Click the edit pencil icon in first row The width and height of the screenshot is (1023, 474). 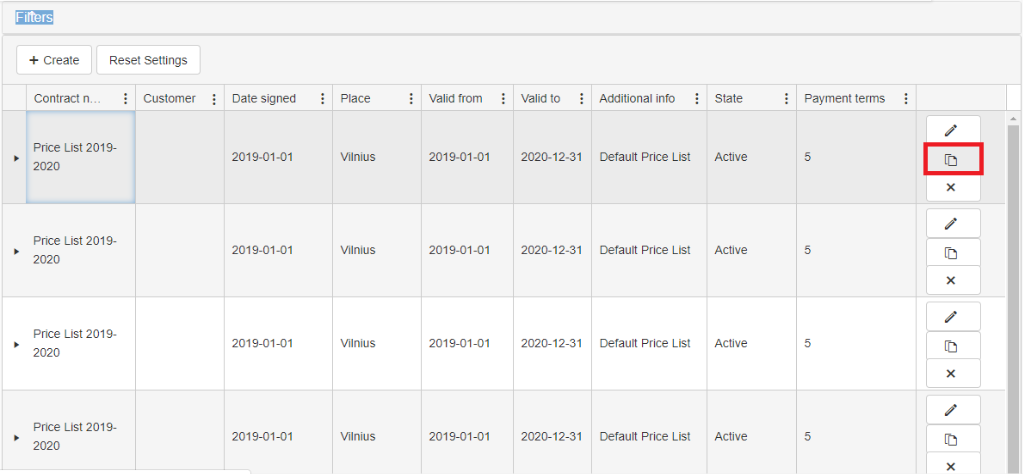point(951,131)
